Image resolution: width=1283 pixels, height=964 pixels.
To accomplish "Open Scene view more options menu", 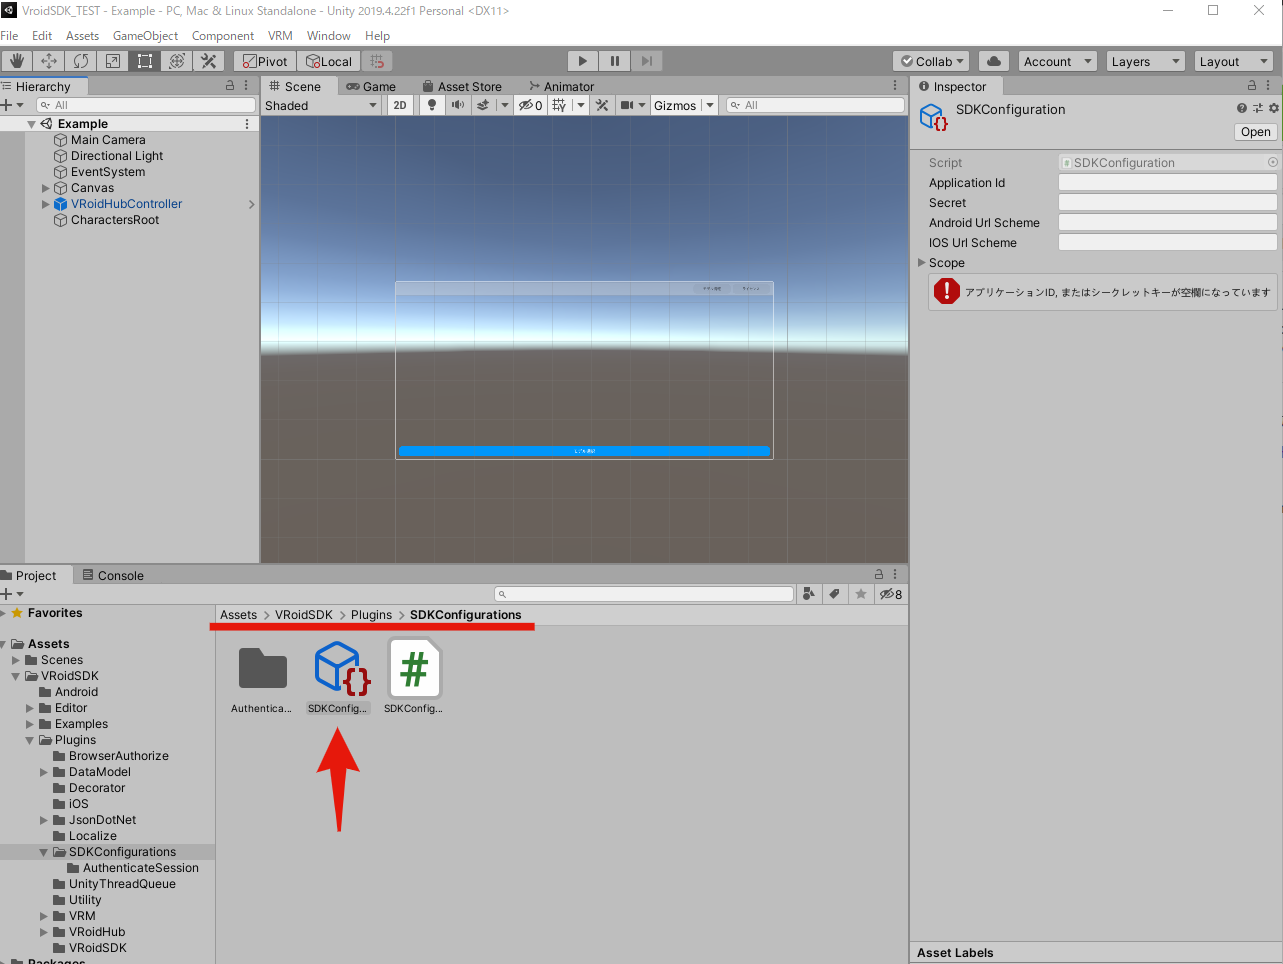I will [x=895, y=86].
